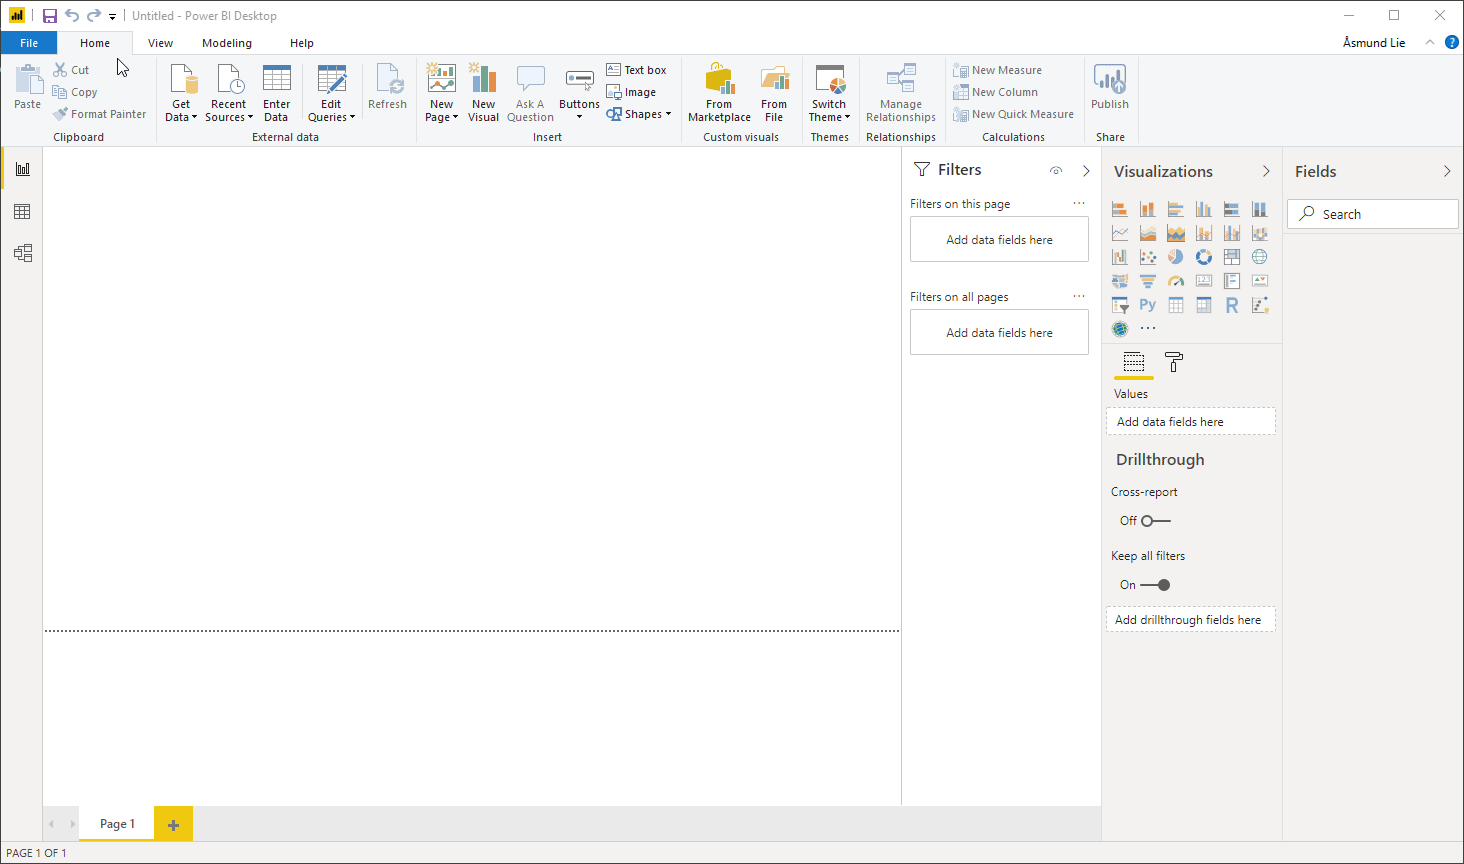
Task: Open the Model relationships view in sidebar
Action: [22, 253]
